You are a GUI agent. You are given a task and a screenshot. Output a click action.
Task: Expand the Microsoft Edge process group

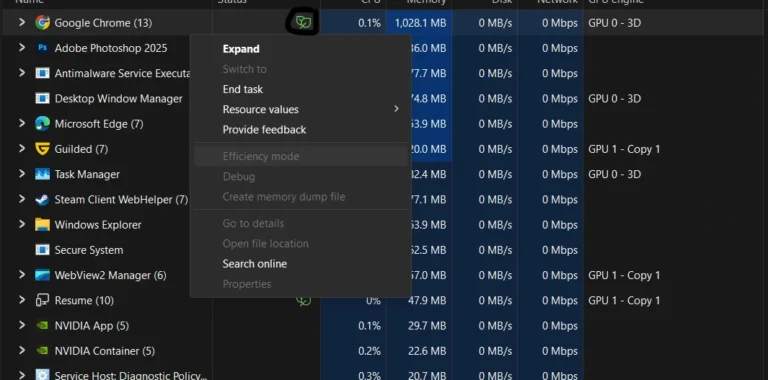click(22, 124)
